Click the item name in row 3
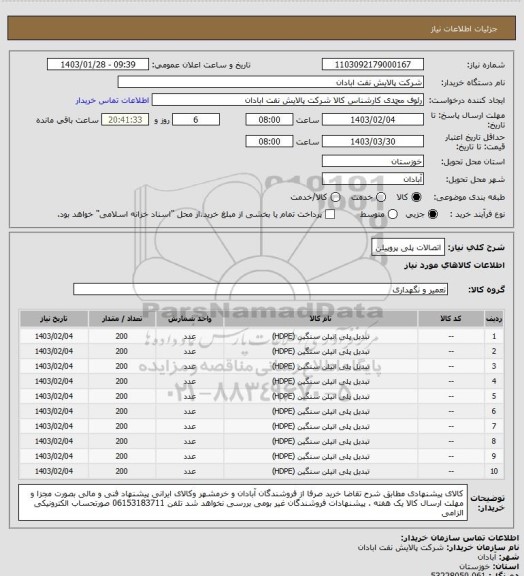Image resolution: width=524 pixels, height=576 pixels. 320,367
